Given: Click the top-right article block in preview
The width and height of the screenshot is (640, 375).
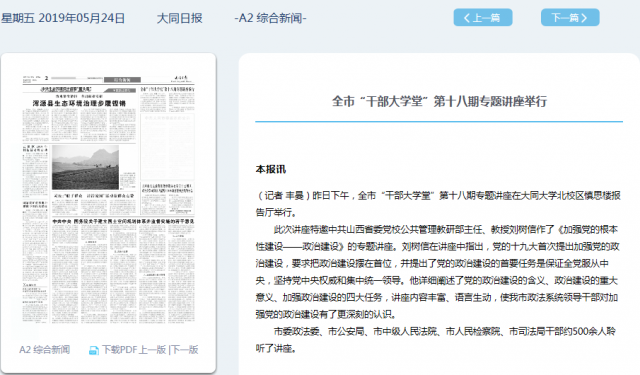Looking at the screenshot, I should pyautogui.click(x=167, y=98).
